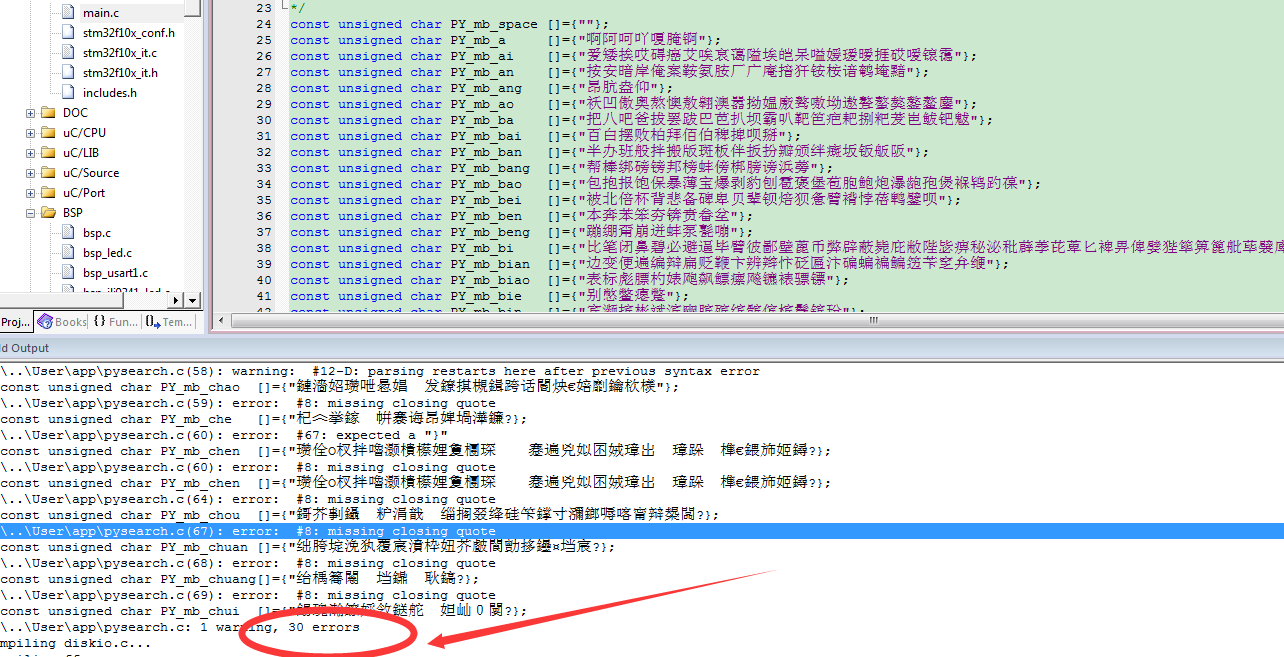Screen dimensions: 1284x657
Task: Switch to the Templates tab
Action: [168, 322]
